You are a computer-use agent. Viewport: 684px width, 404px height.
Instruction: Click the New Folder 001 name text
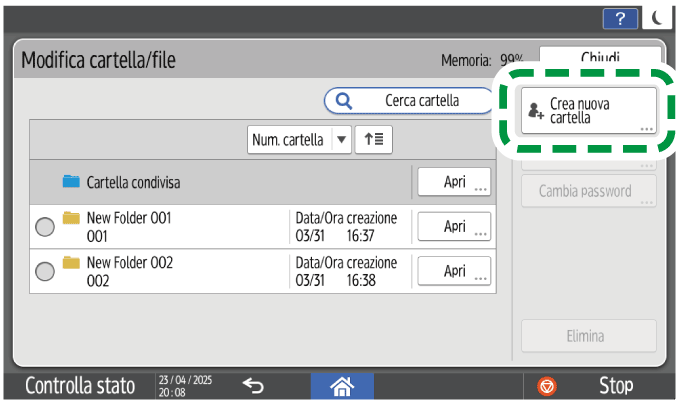coord(129,218)
